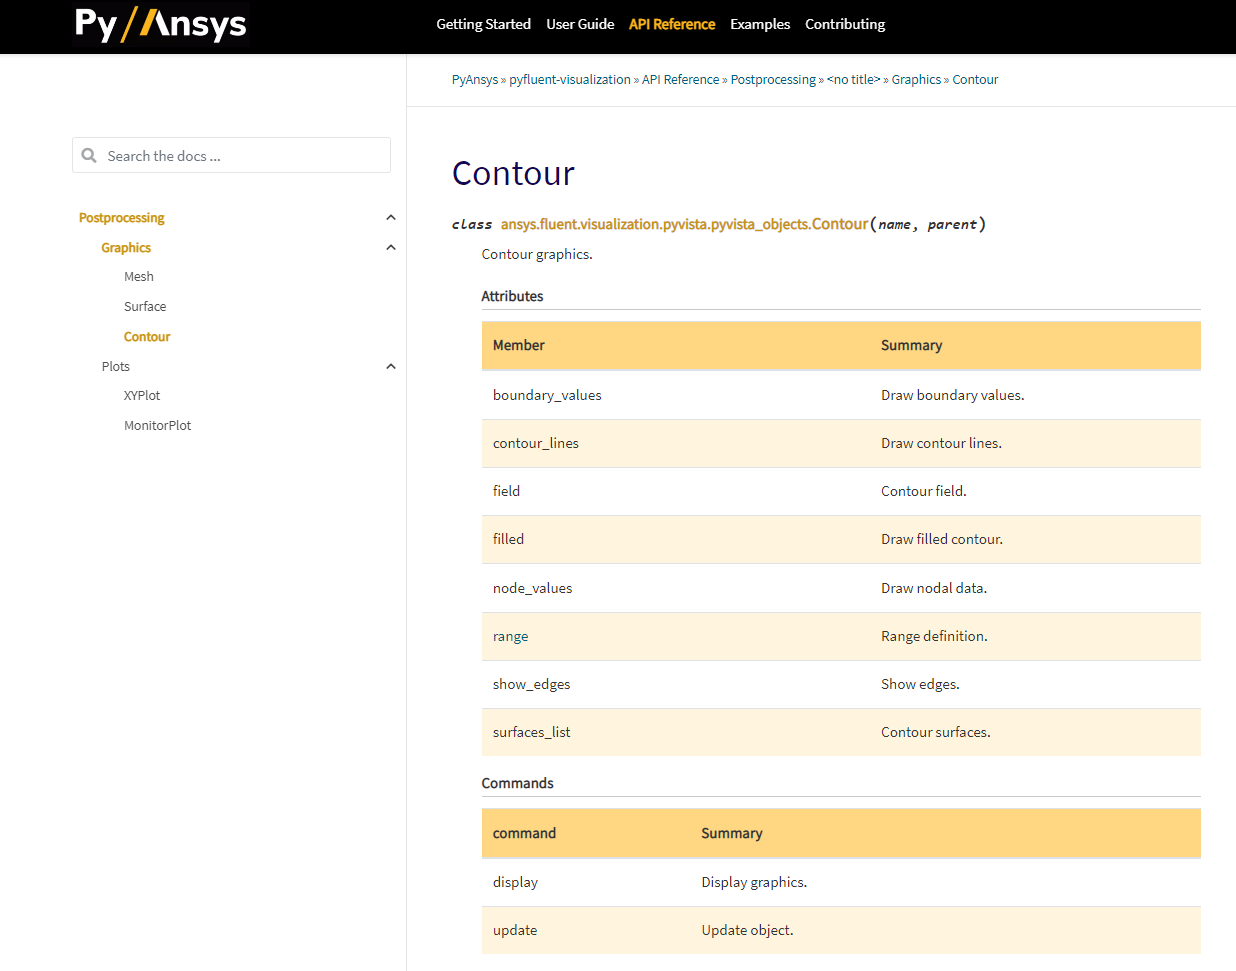Click Postprocessing breadcrumb link
Image resolution: width=1236 pixels, height=971 pixels.
pyautogui.click(x=773, y=80)
